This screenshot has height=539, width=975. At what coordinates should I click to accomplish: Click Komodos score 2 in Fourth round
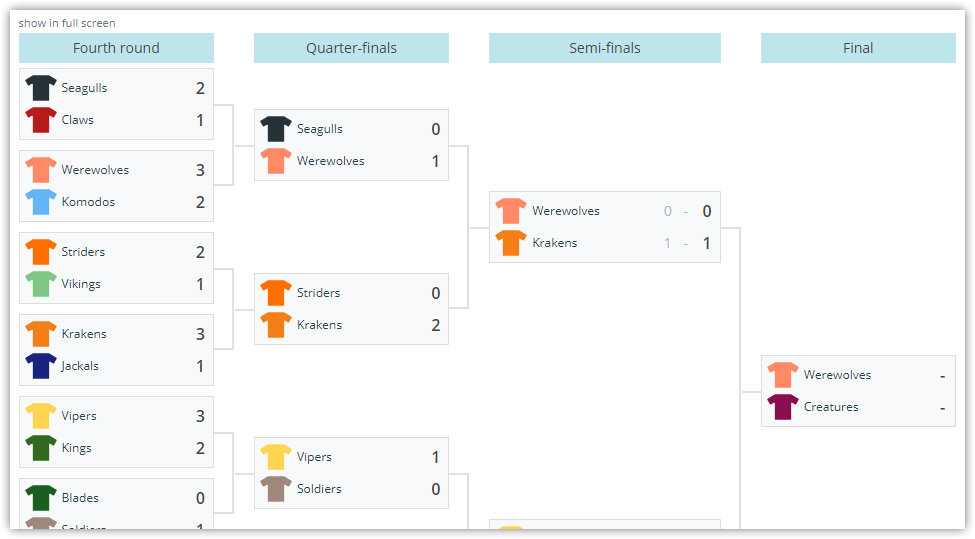(200, 202)
